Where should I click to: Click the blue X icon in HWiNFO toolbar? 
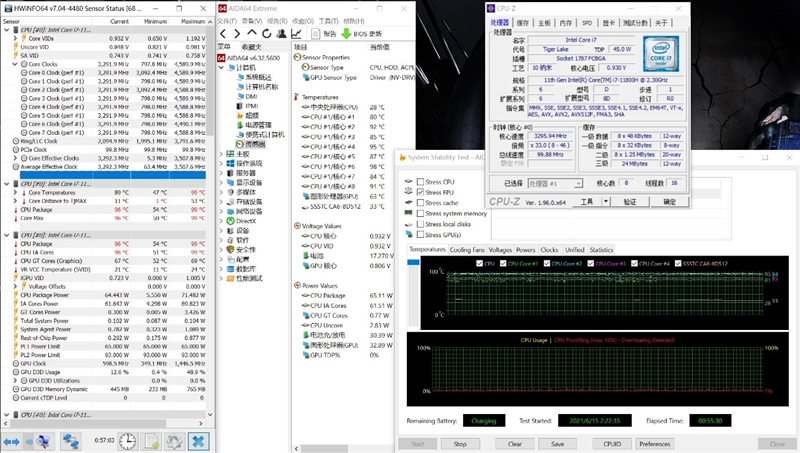pyautogui.click(x=198, y=441)
